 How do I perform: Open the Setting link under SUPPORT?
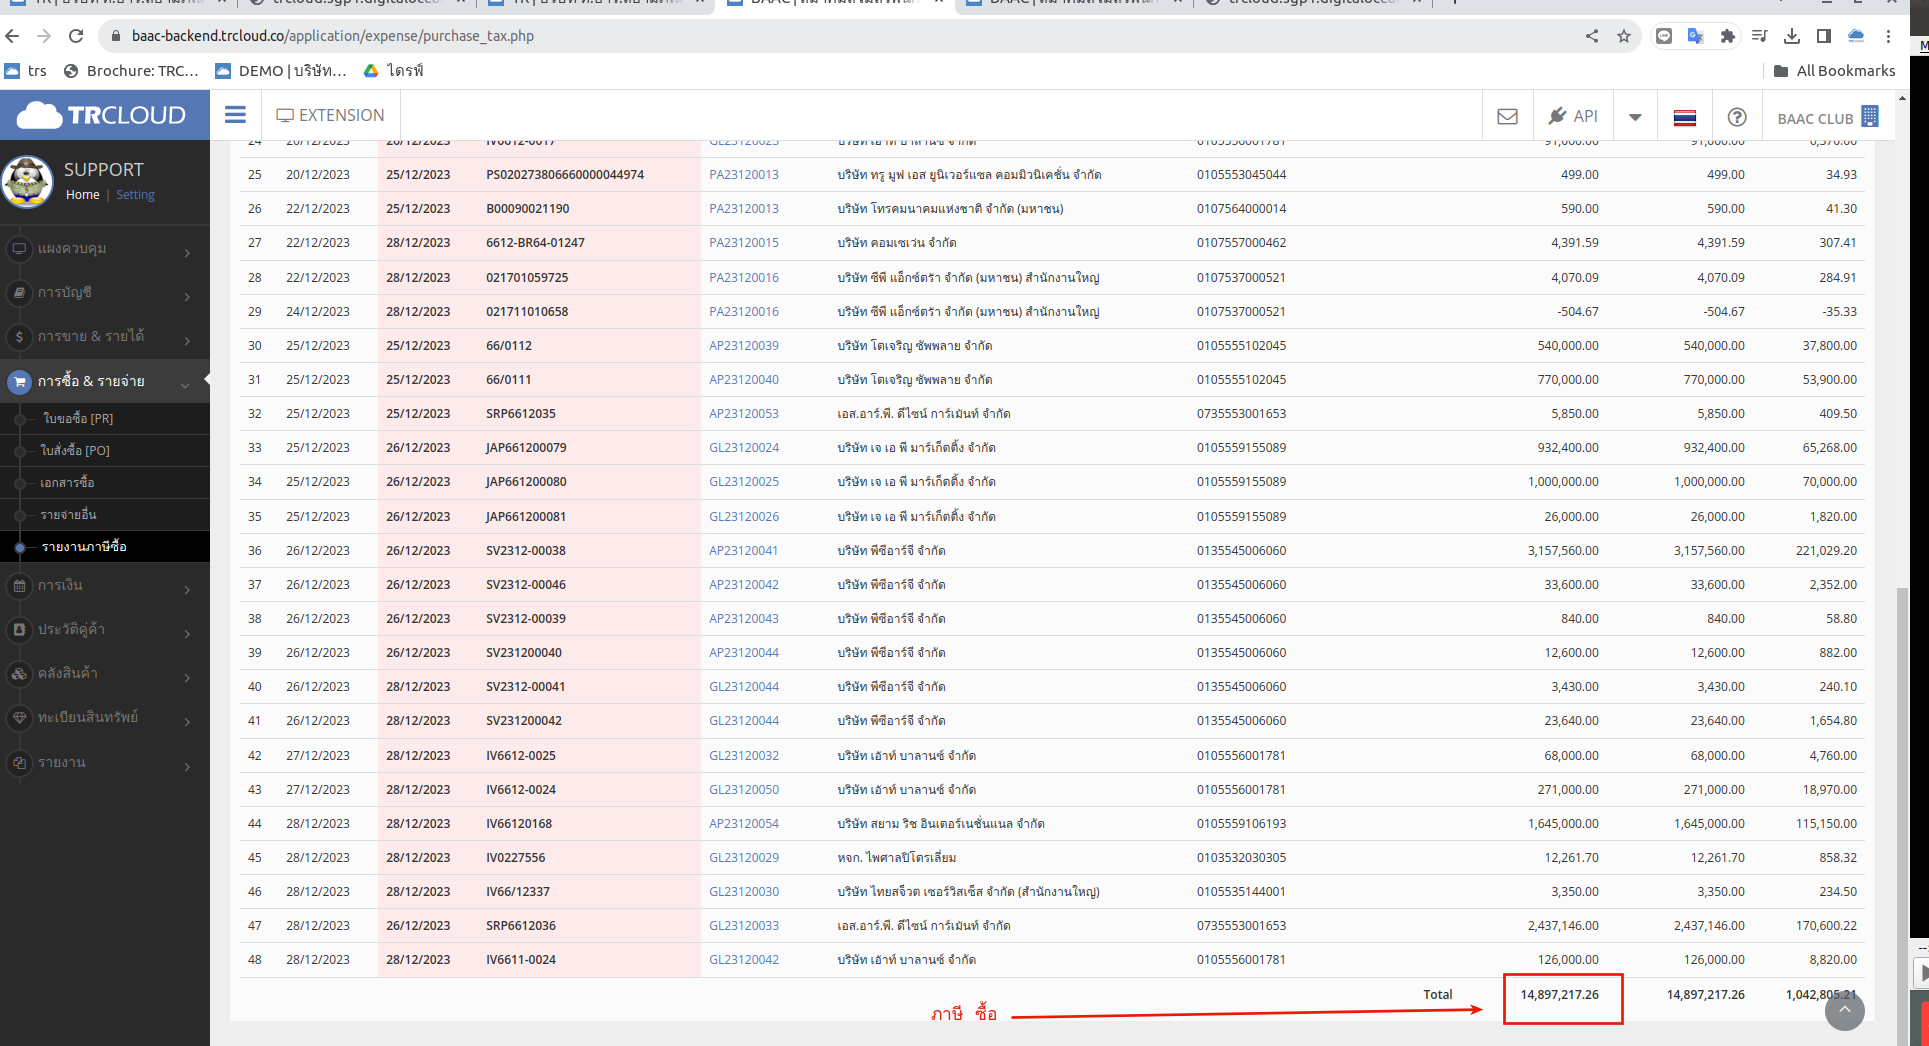(x=135, y=195)
